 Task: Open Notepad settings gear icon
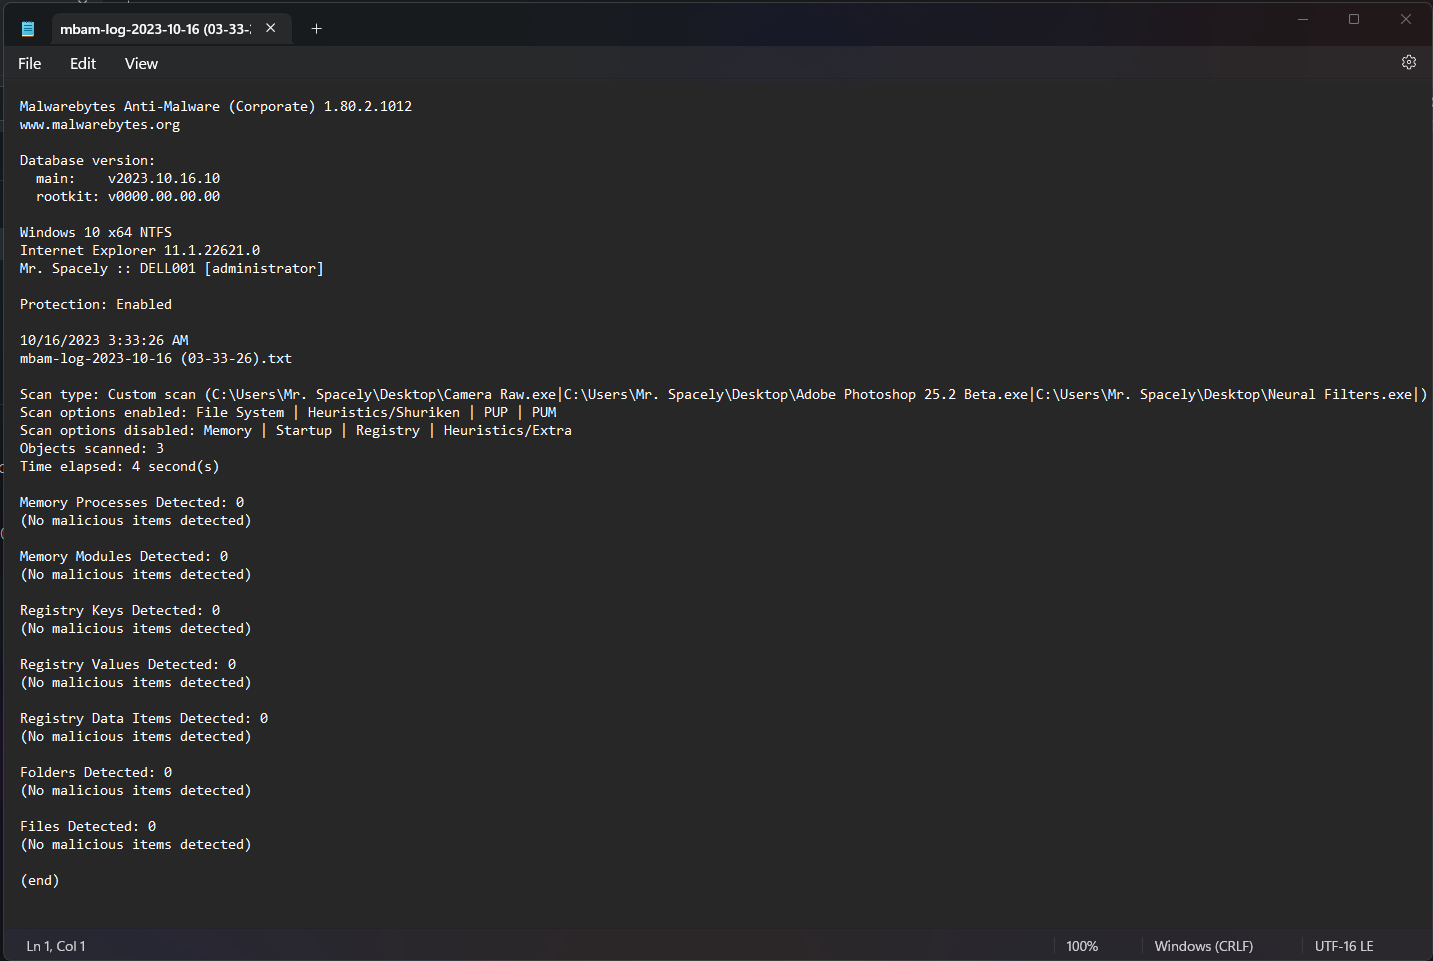click(1409, 62)
